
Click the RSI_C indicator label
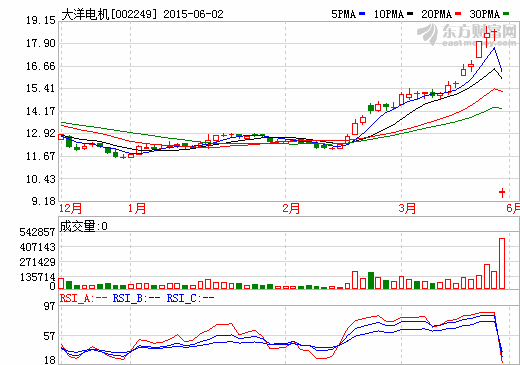click(190, 298)
